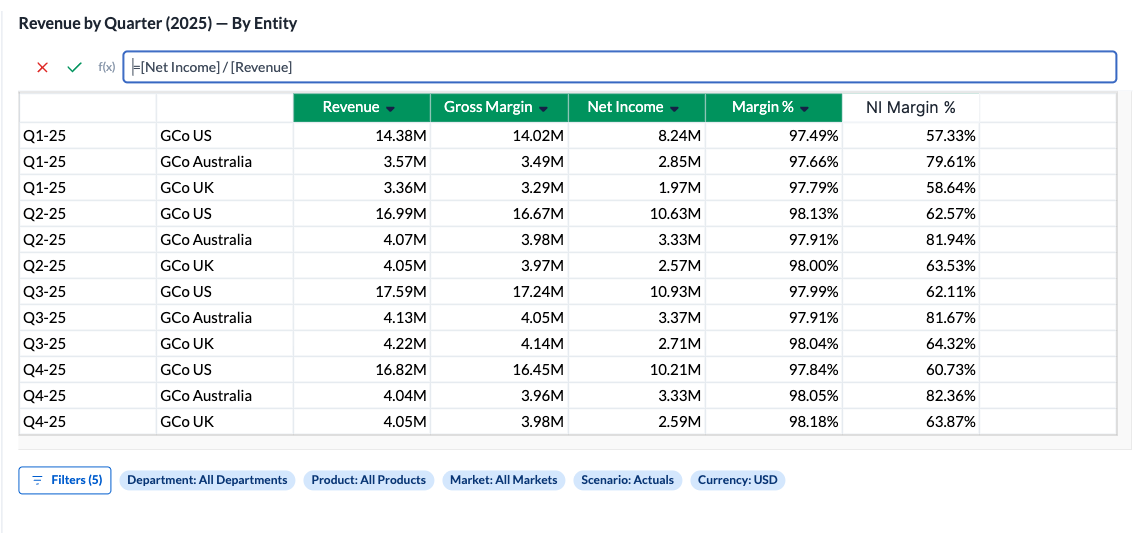The height and width of the screenshot is (533, 1144).
Task: Open Gross Margin column dropdown arrow
Action: click(x=543, y=108)
